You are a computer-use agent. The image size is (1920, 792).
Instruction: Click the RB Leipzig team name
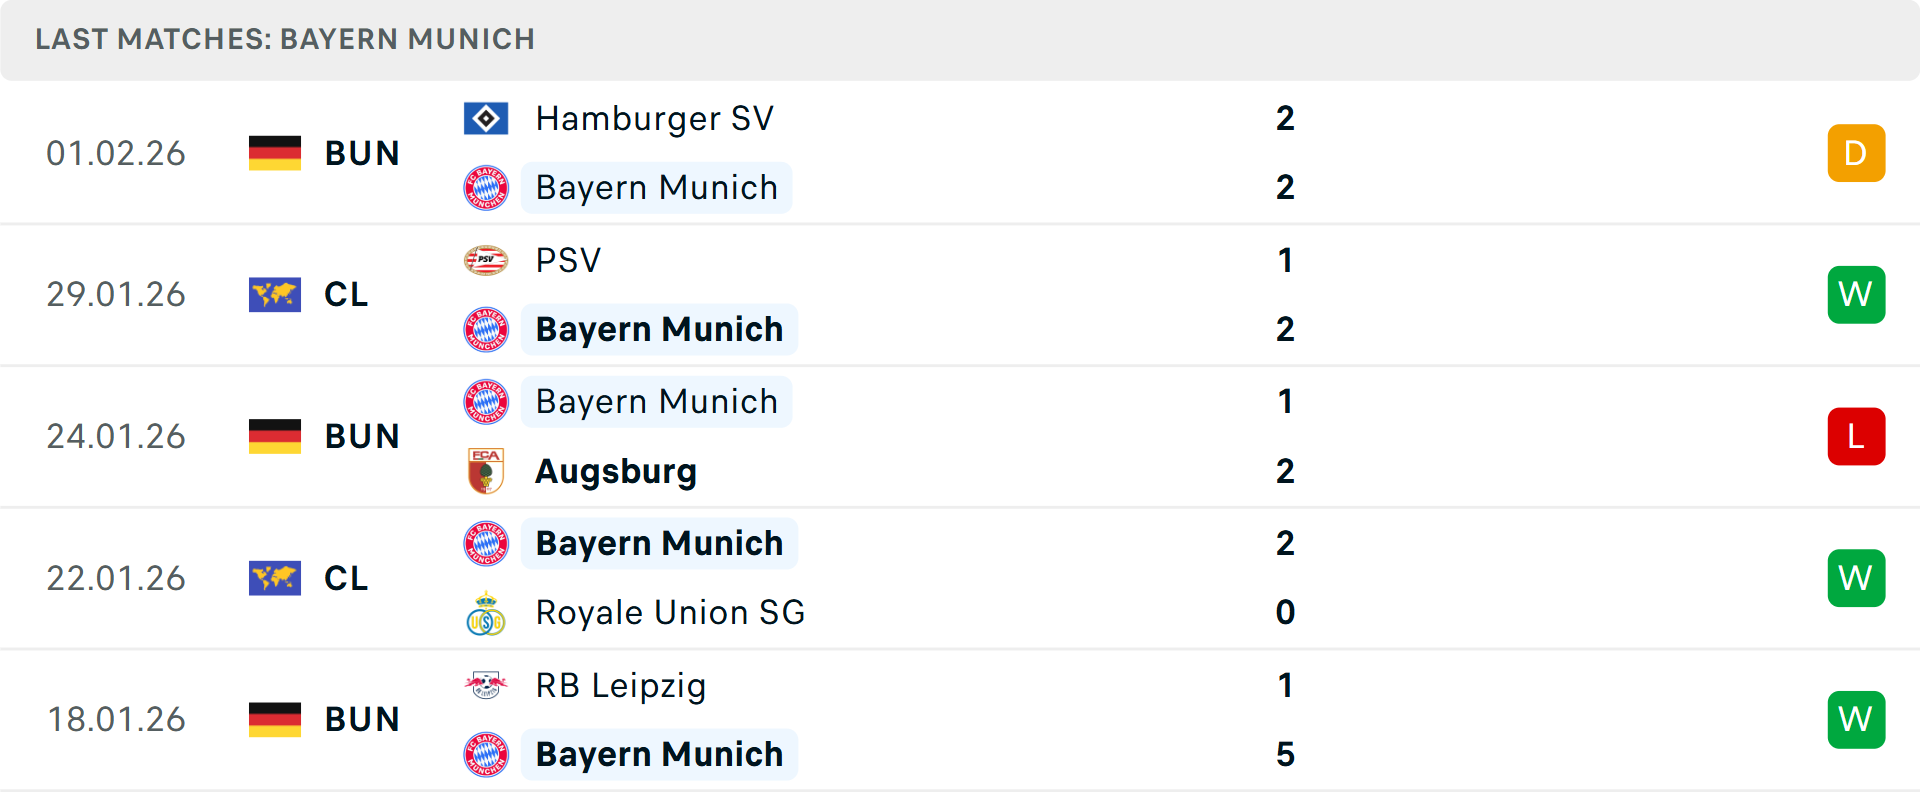(x=620, y=685)
